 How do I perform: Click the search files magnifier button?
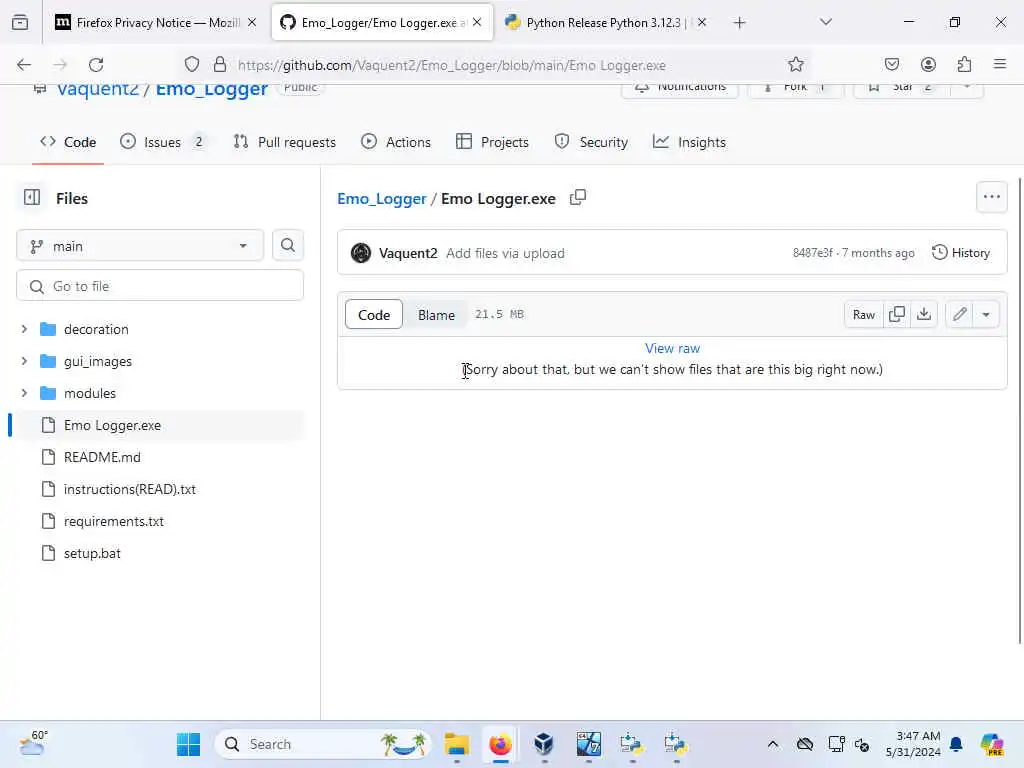pyautogui.click(x=288, y=246)
